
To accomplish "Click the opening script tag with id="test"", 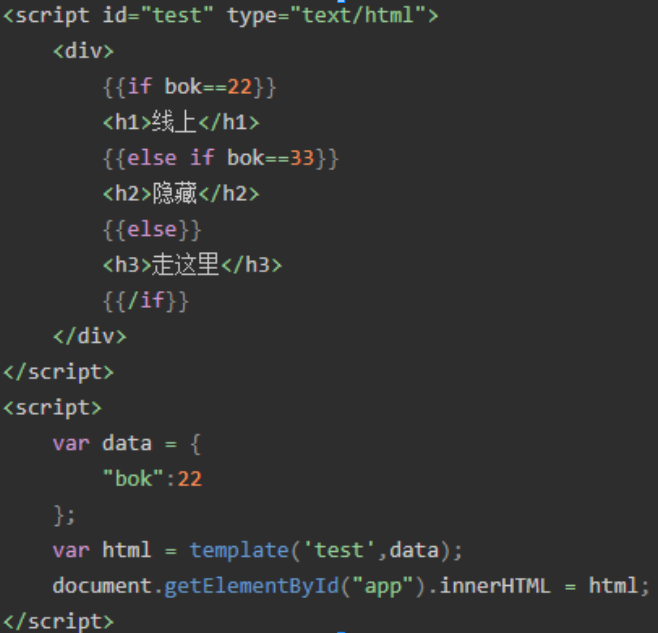I will click(221, 16).
